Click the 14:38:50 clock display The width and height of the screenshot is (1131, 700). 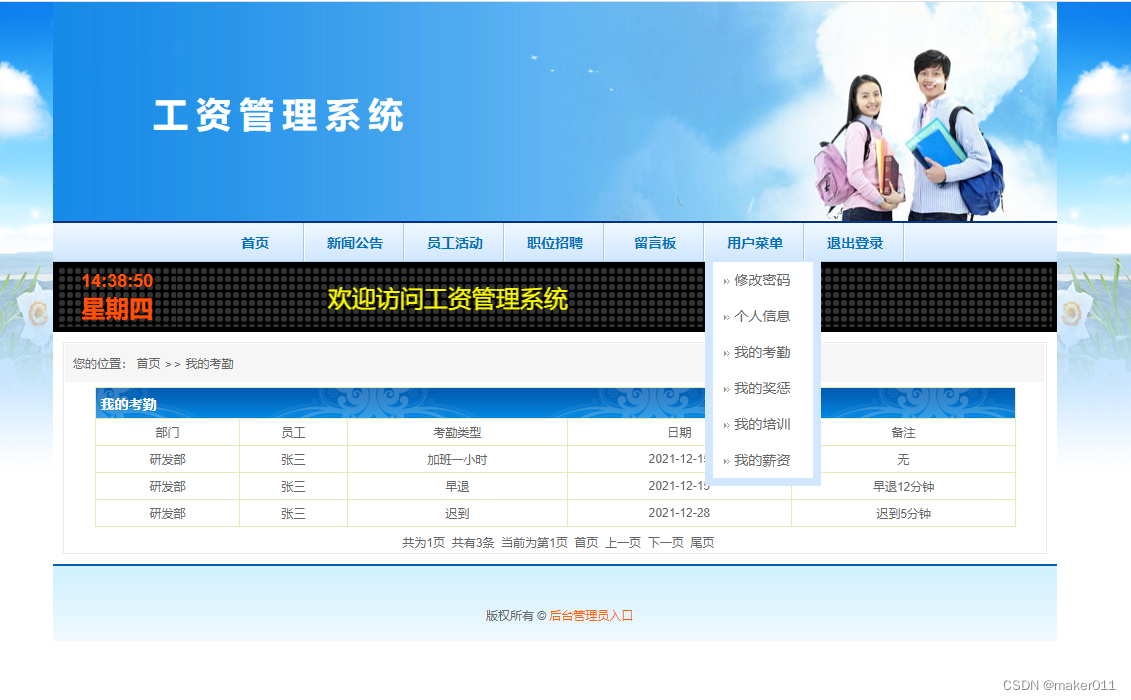pyautogui.click(x=117, y=281)
